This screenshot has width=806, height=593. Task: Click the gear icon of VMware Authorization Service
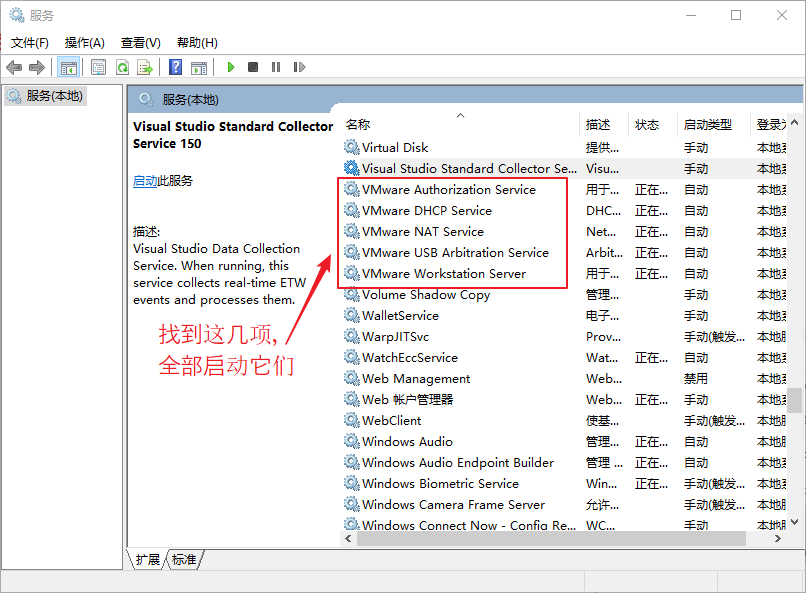pos(352,190)
